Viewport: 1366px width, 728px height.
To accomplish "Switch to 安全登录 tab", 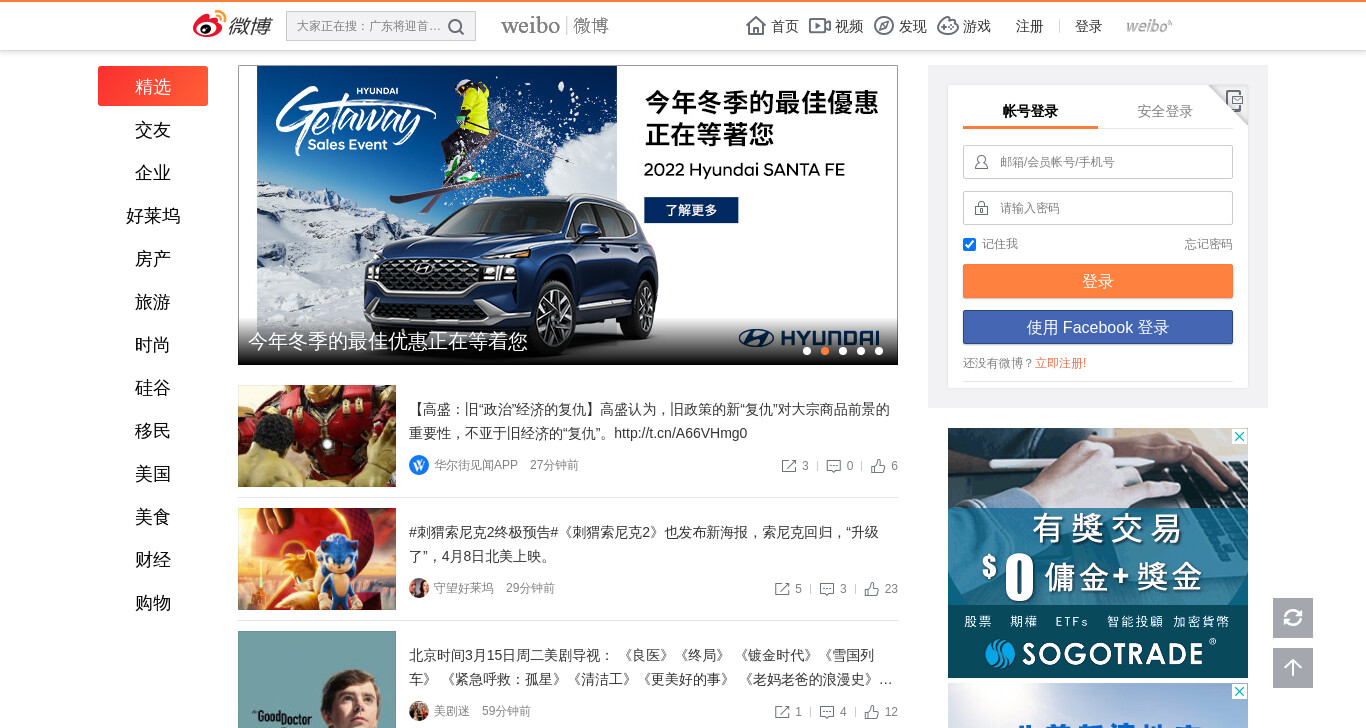I will pos(1165,111).
